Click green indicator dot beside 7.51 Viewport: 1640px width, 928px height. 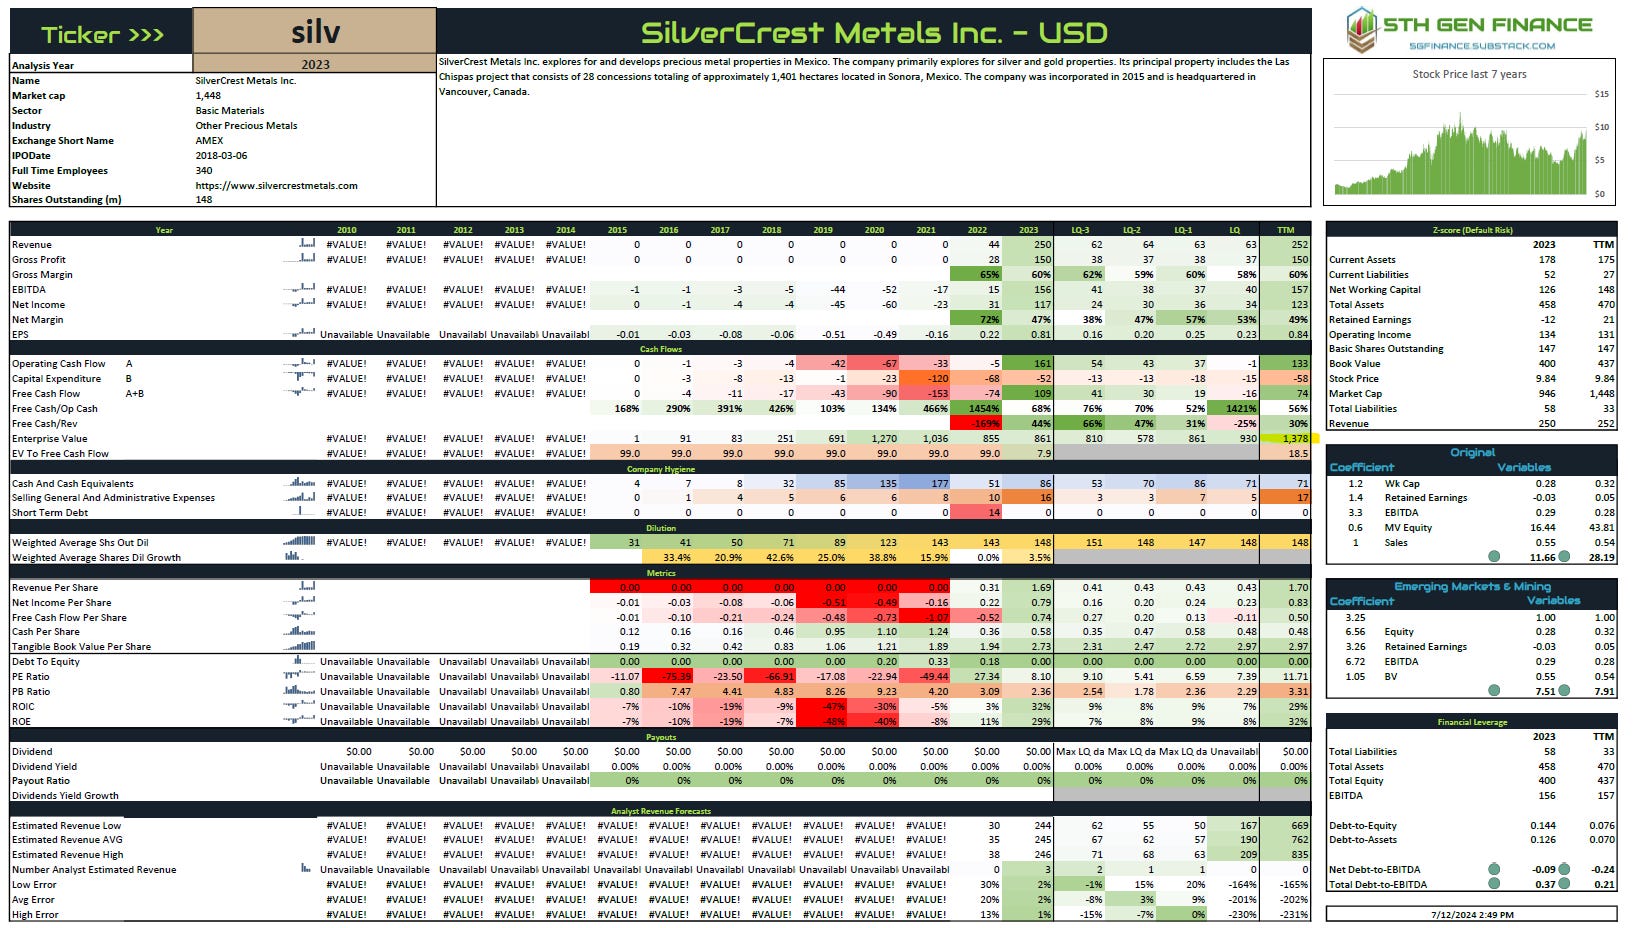click(1494, 690)
